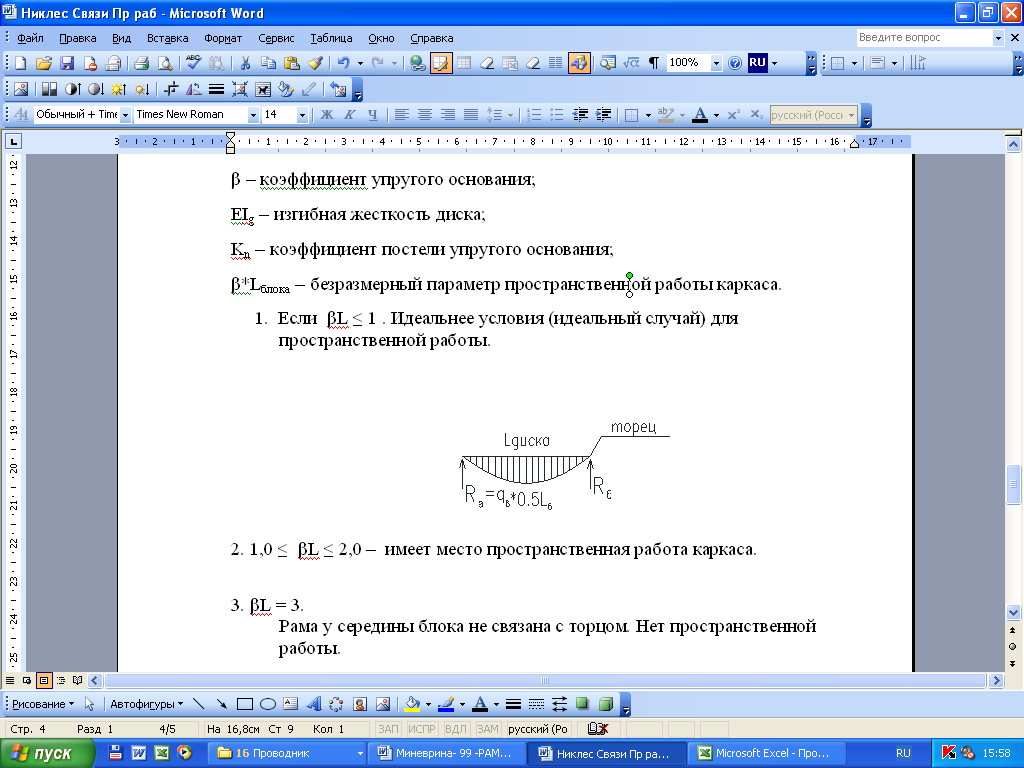Open Word help question mark
The image size is (1024, 768).
[x=735, y=63]
